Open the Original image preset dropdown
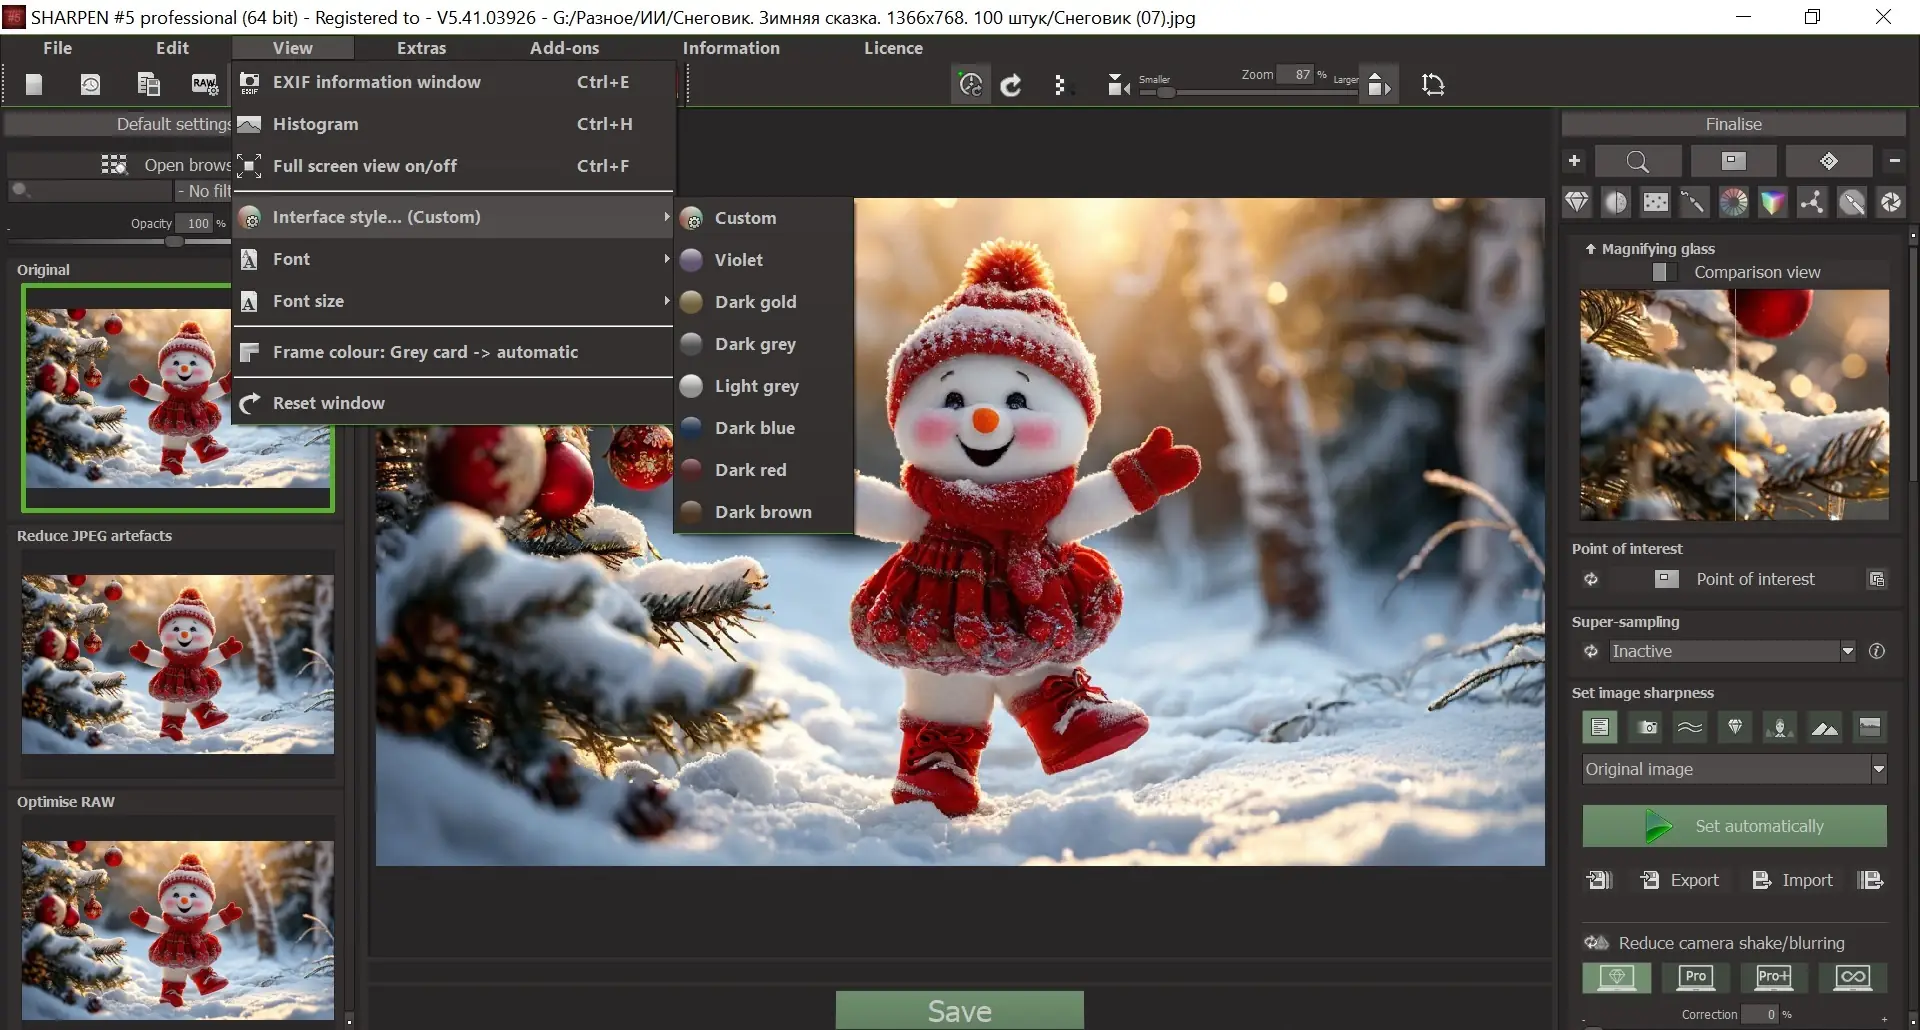 tap(1734, 769)
